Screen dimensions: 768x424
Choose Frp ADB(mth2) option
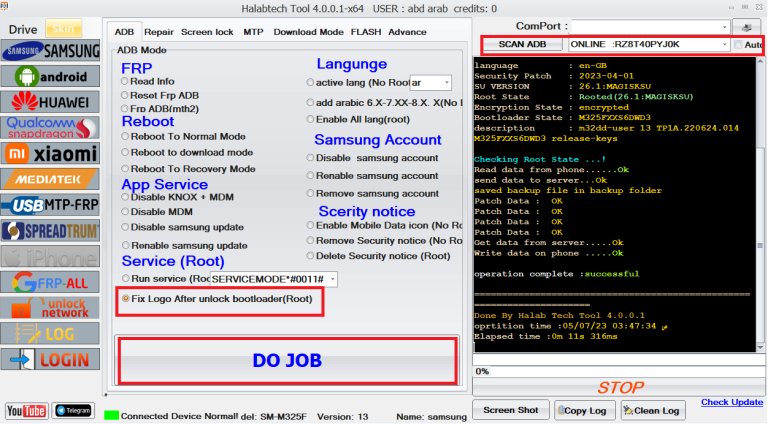[x=160, y=109]
